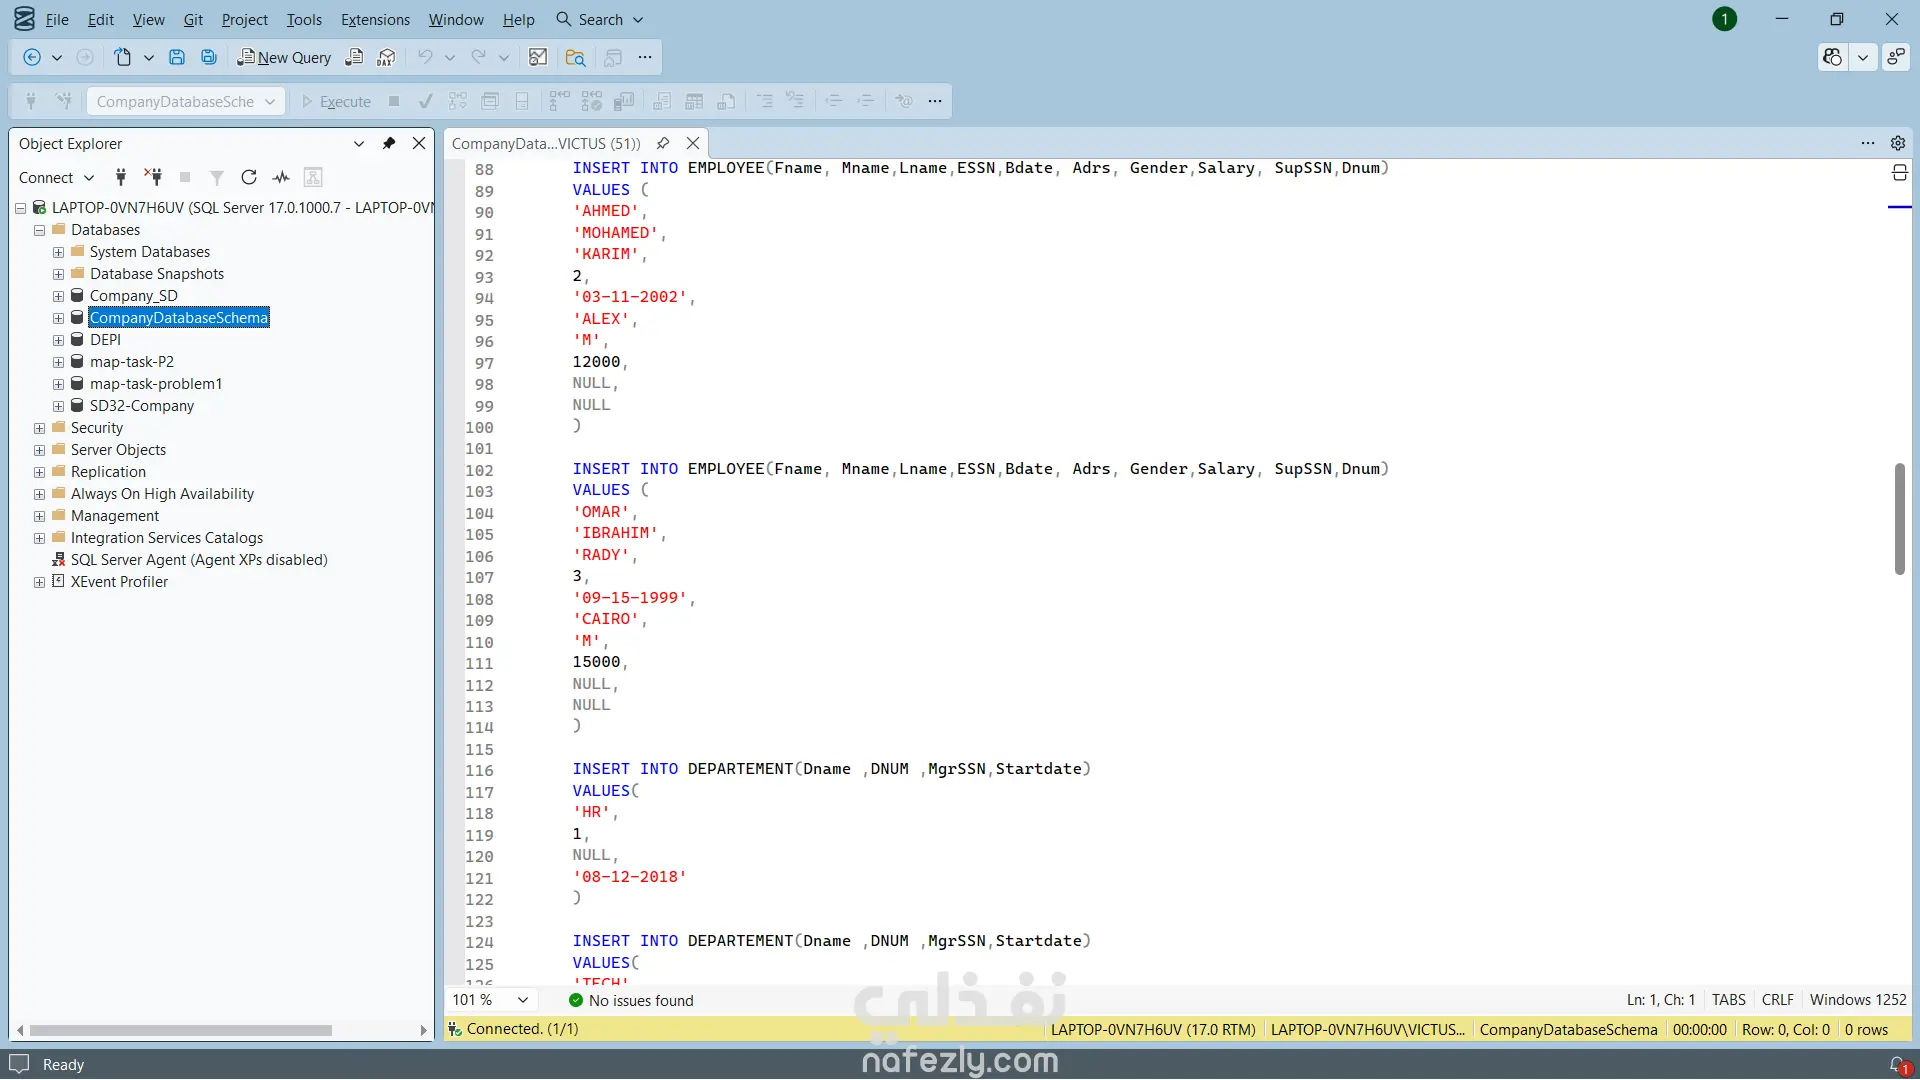
Task: Open the Connect dropdown in Object Explorer
Action: click(56, 177)
